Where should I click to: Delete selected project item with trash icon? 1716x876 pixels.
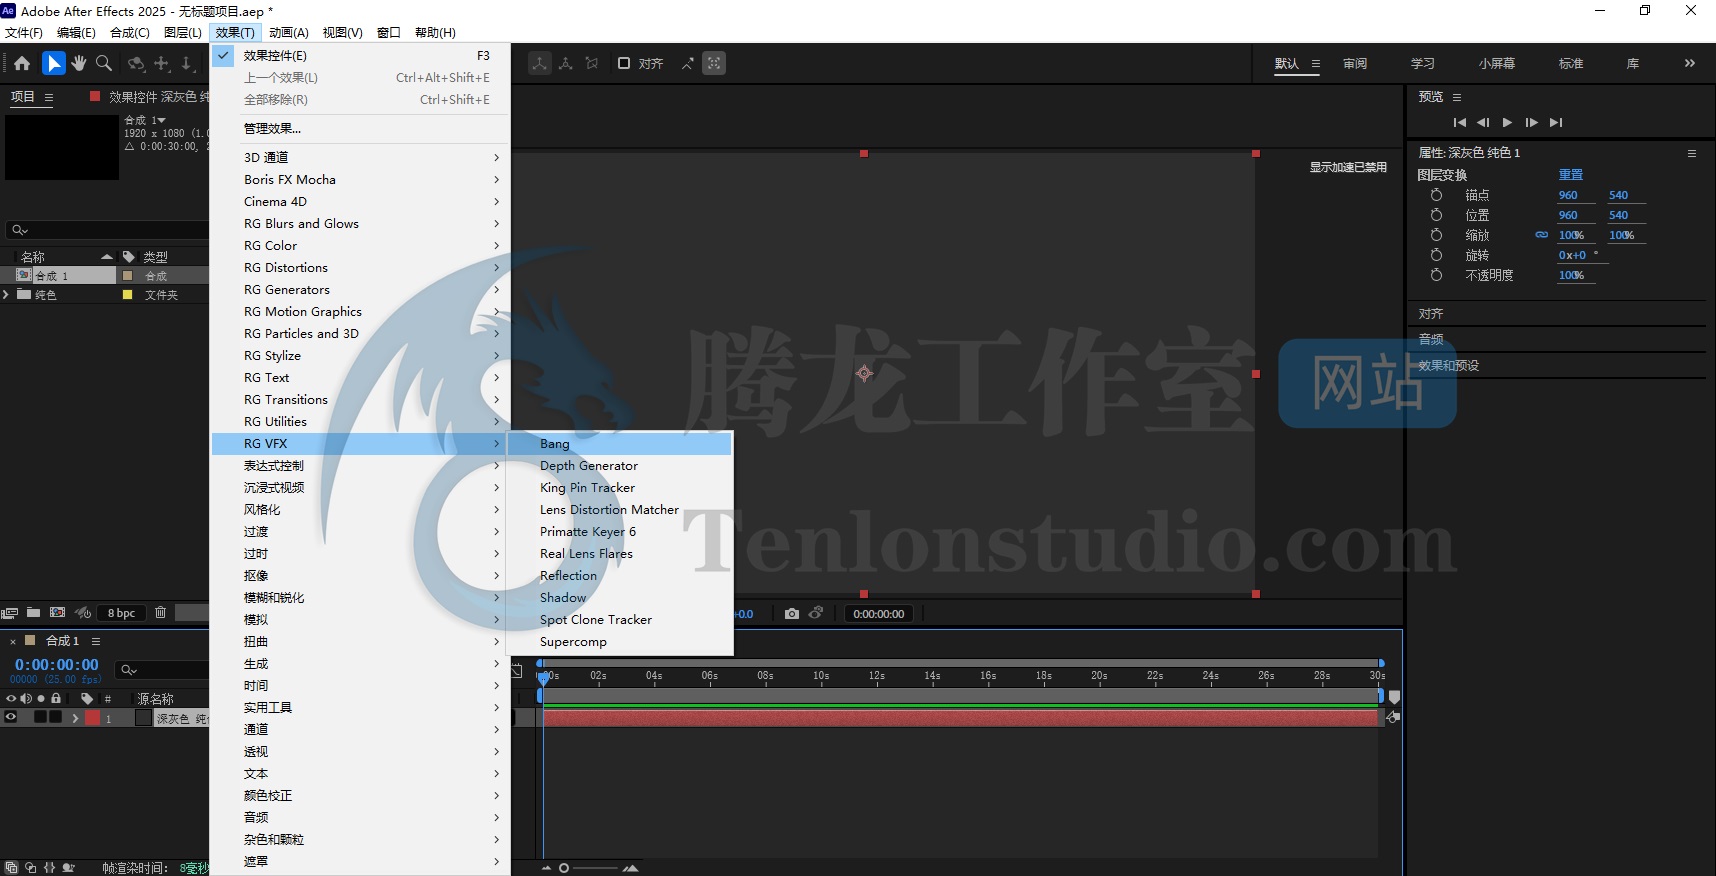(160, 612)
